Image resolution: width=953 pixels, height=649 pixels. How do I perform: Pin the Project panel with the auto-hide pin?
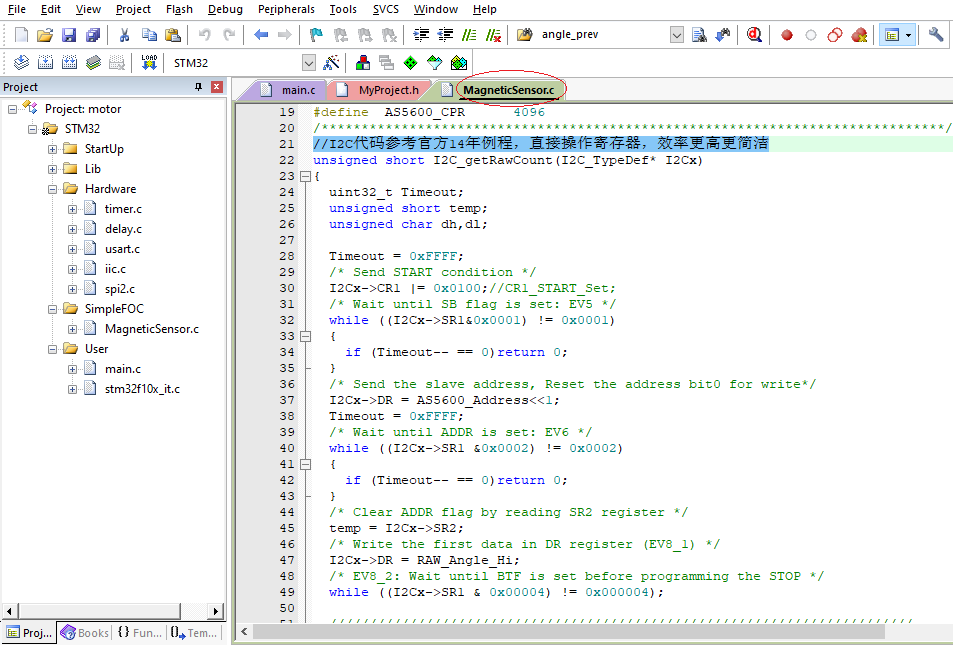200,86
